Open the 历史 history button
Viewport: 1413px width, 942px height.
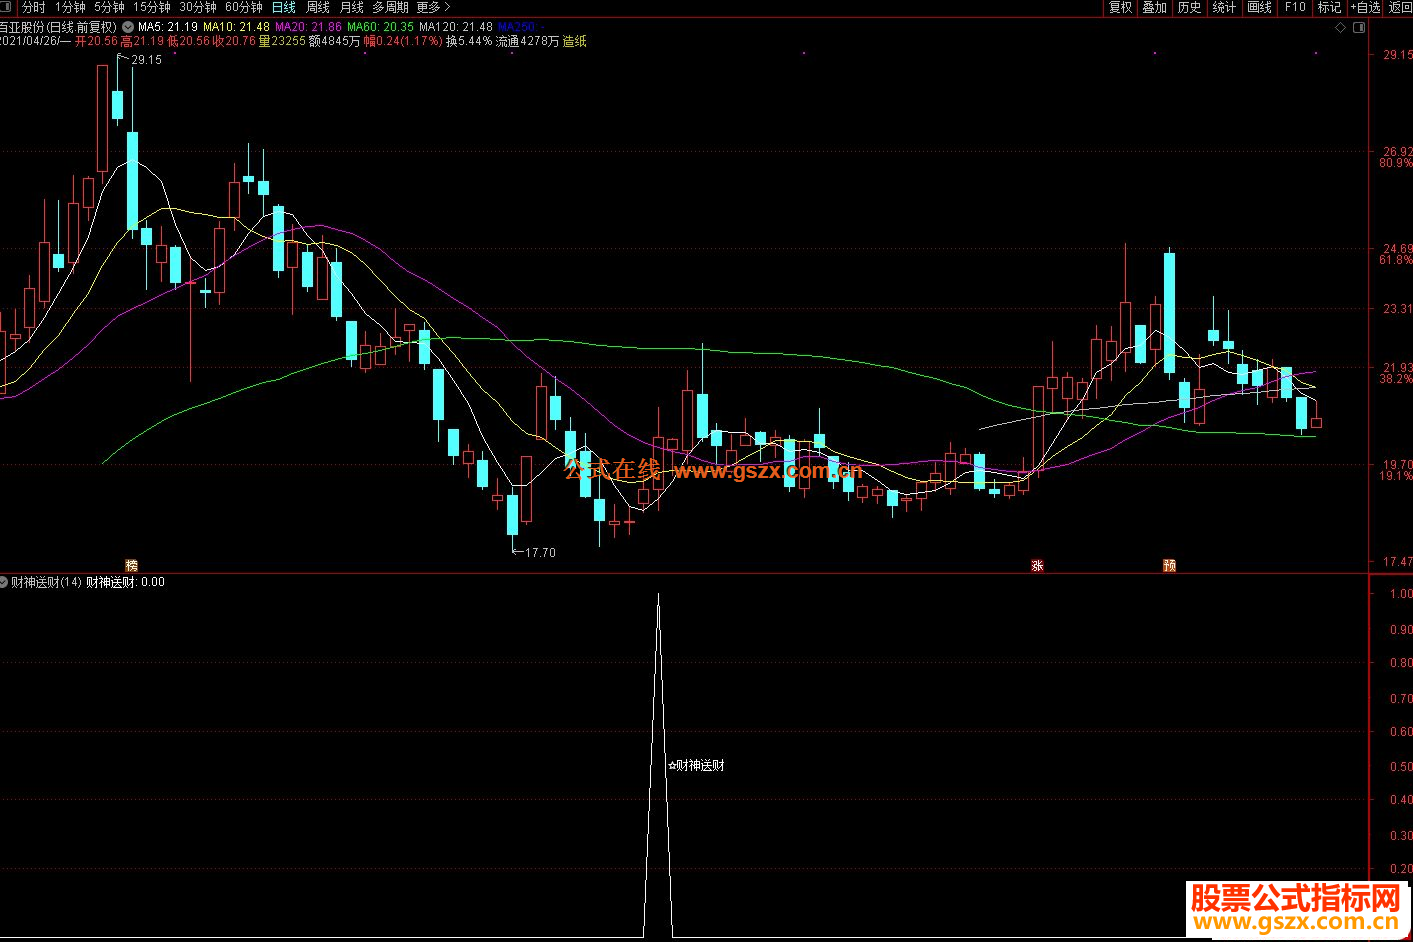point(1190,7)
